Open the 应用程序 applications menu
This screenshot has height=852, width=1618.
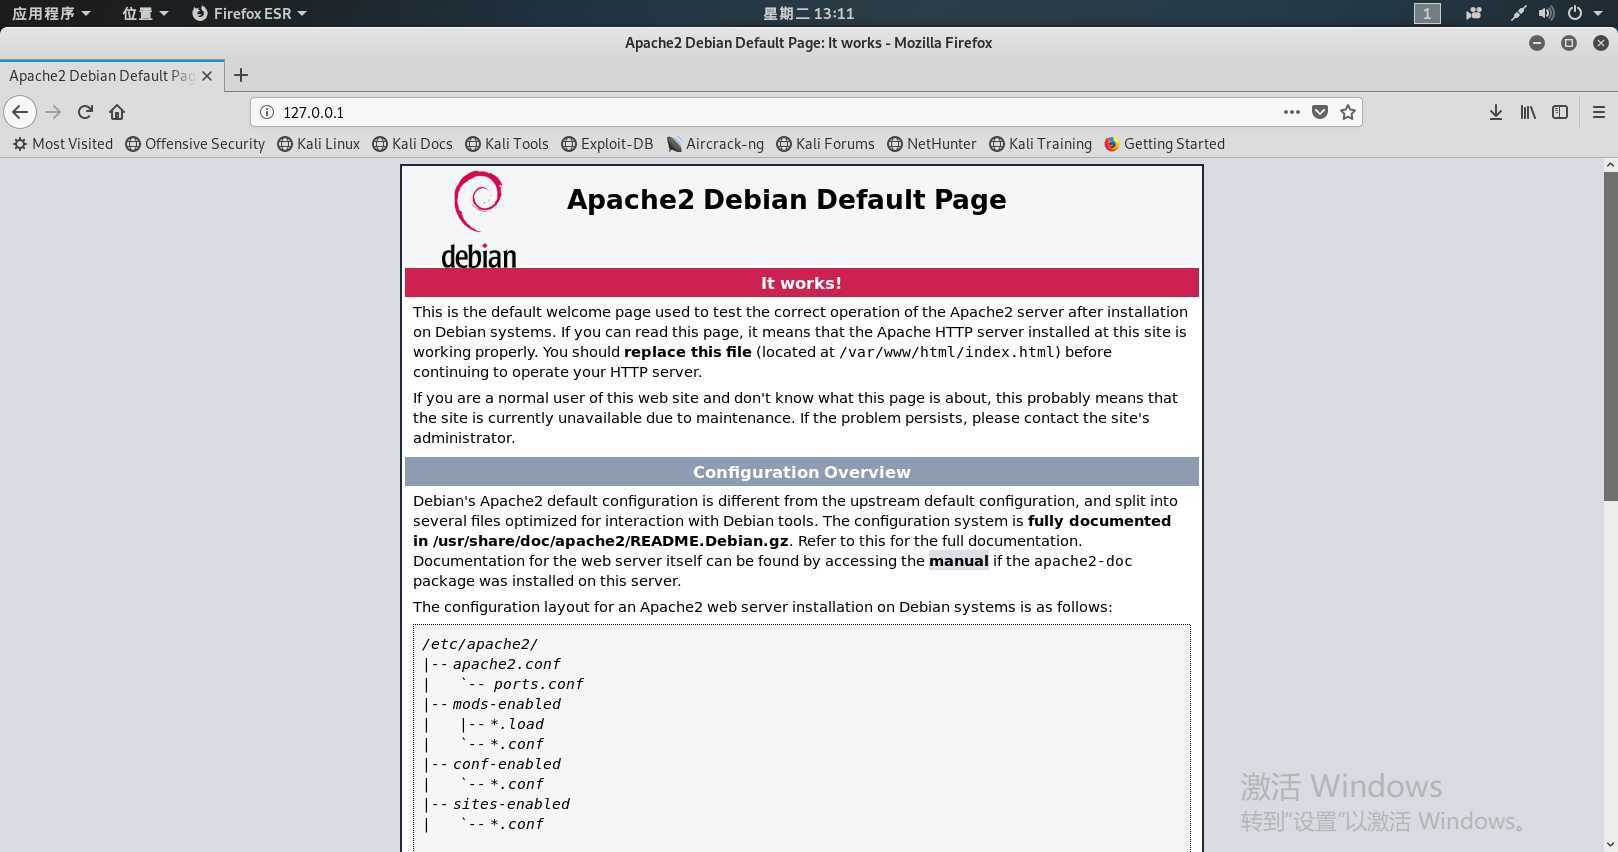coord(50,13)
